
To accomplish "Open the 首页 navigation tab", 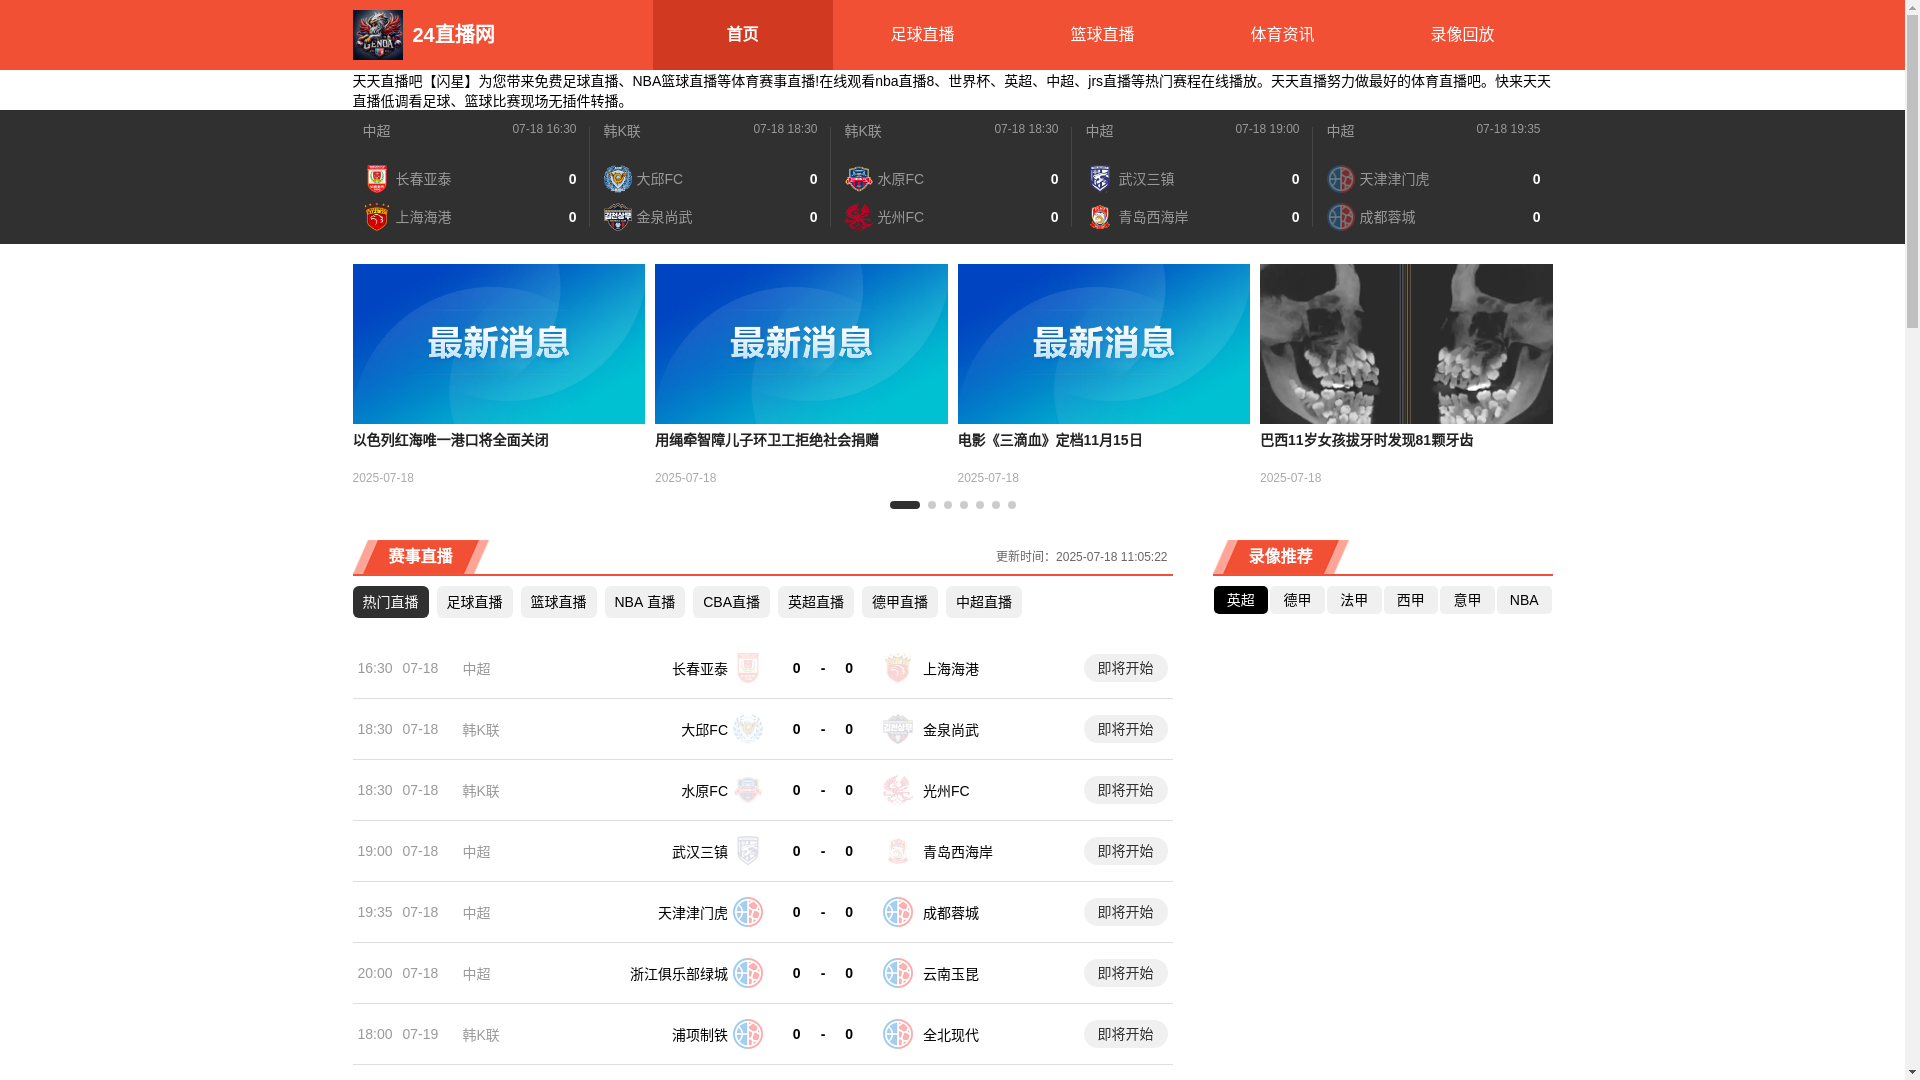I will [x=742, y=35].
